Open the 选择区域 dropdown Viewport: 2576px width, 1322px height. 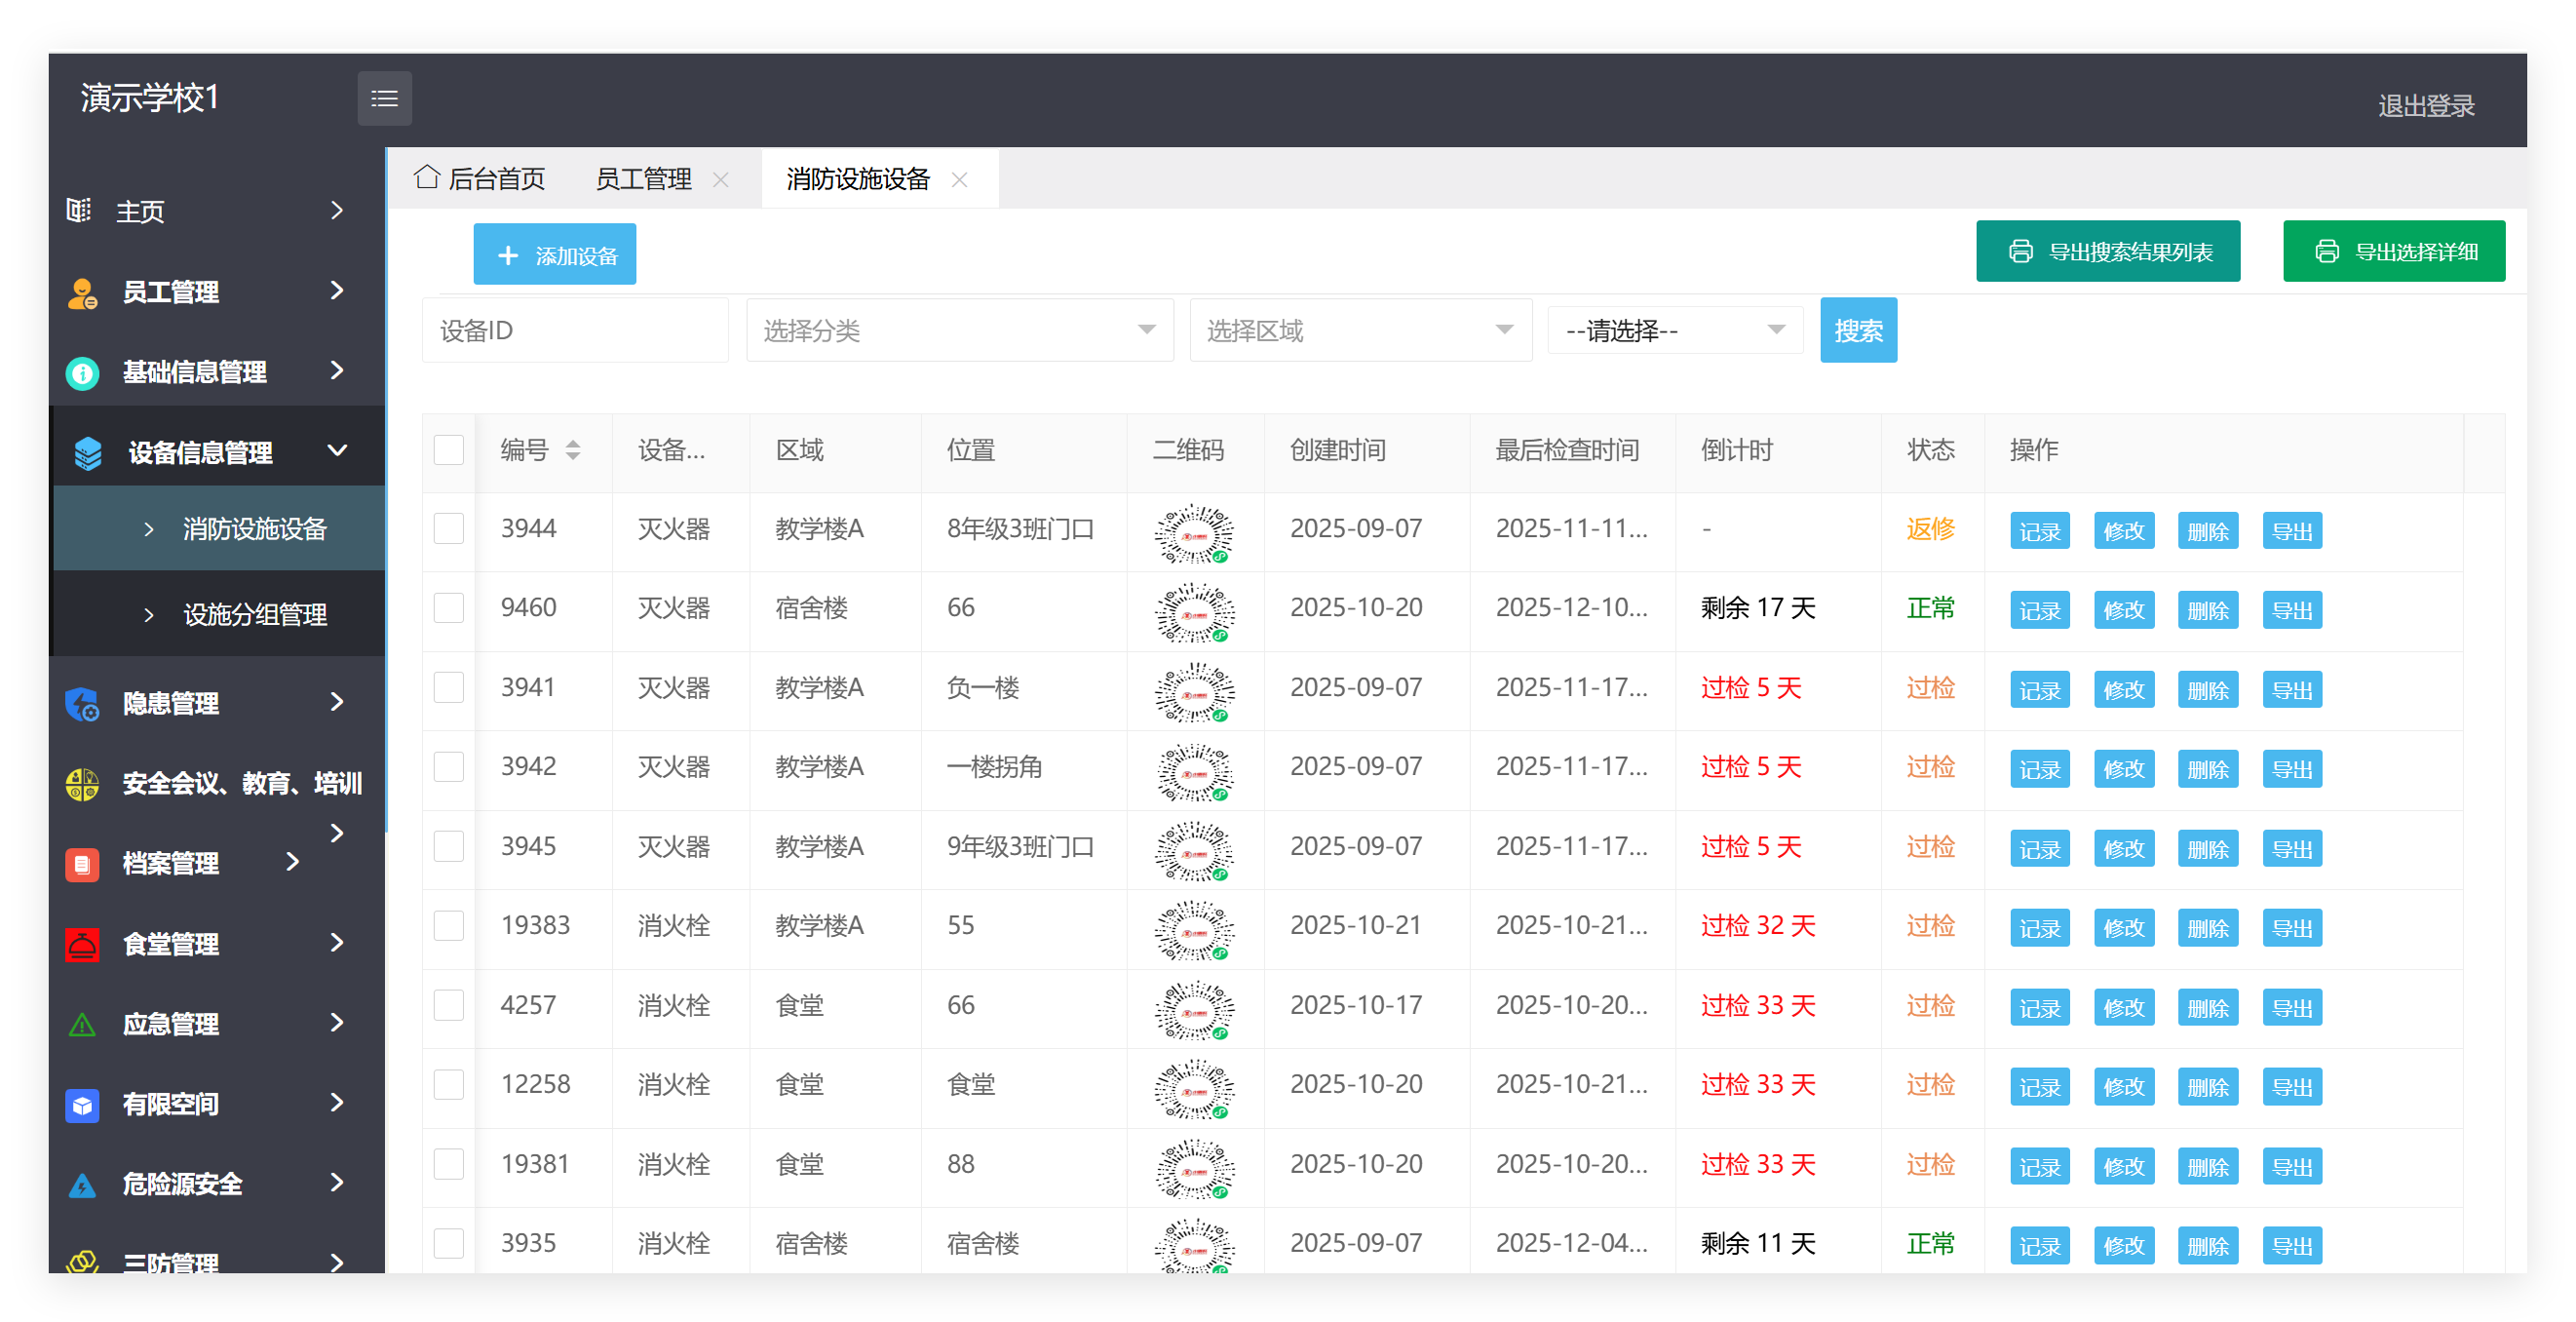1360,330
